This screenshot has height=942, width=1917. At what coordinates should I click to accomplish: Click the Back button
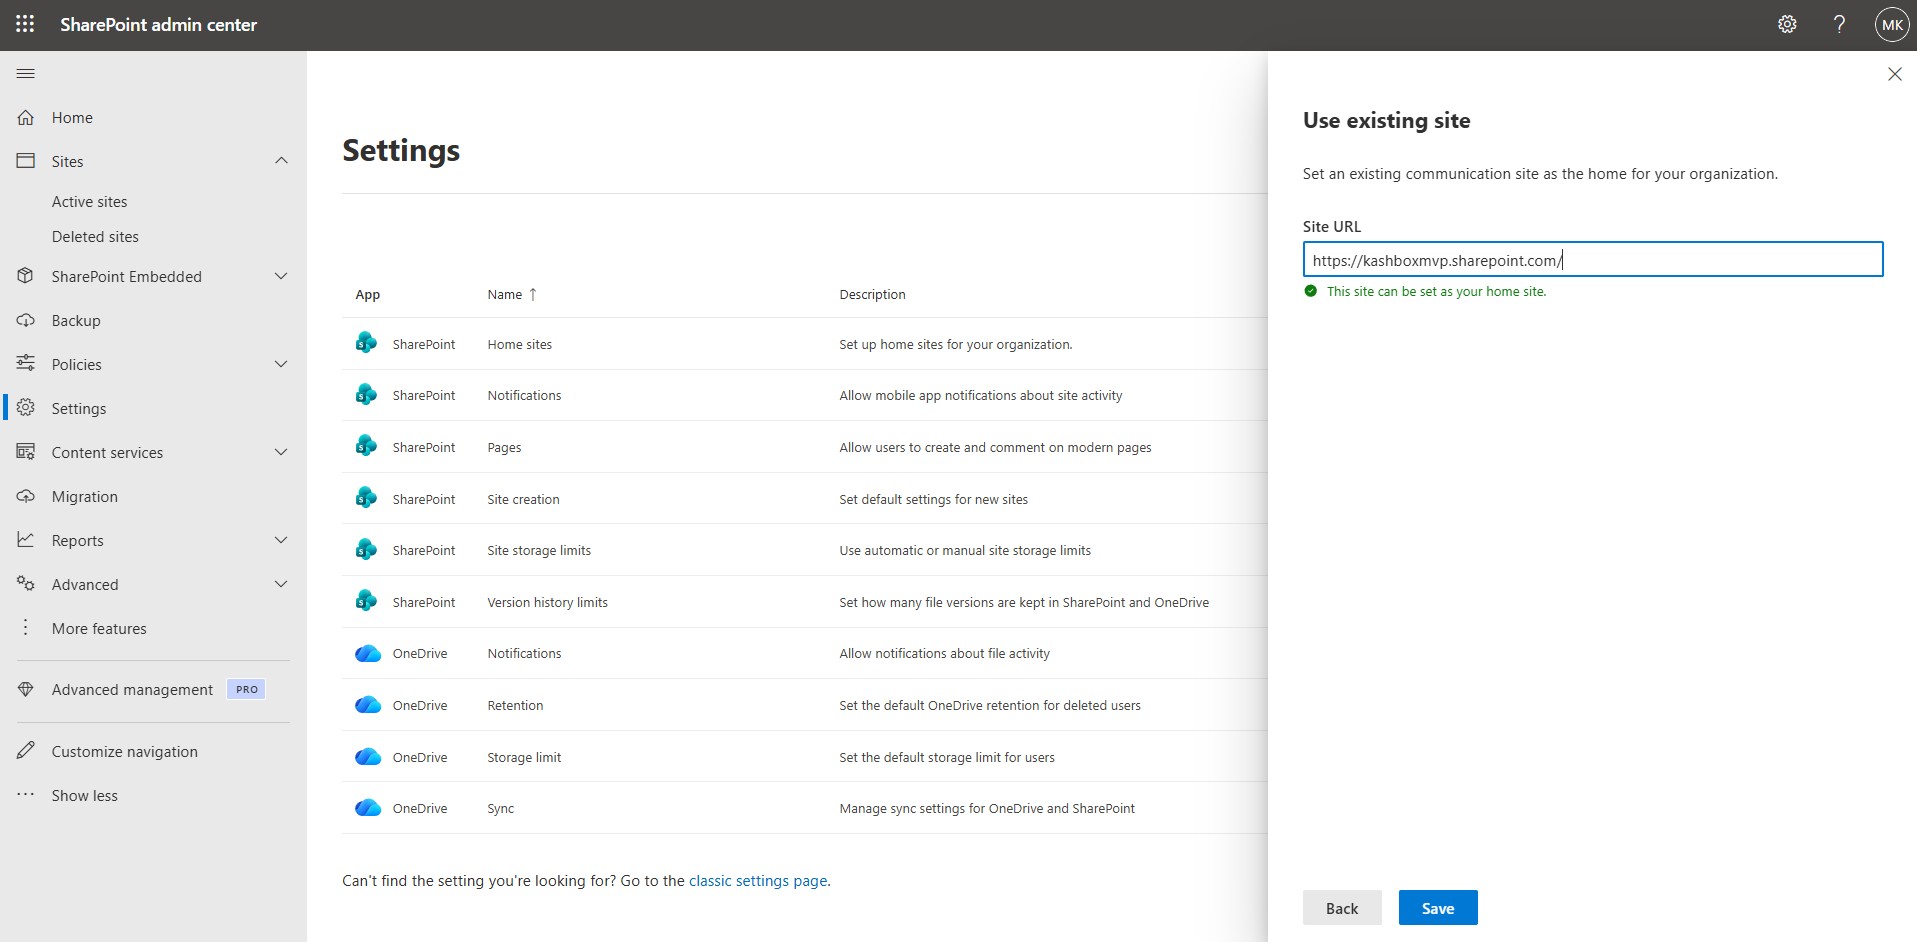click(1342, 907)
